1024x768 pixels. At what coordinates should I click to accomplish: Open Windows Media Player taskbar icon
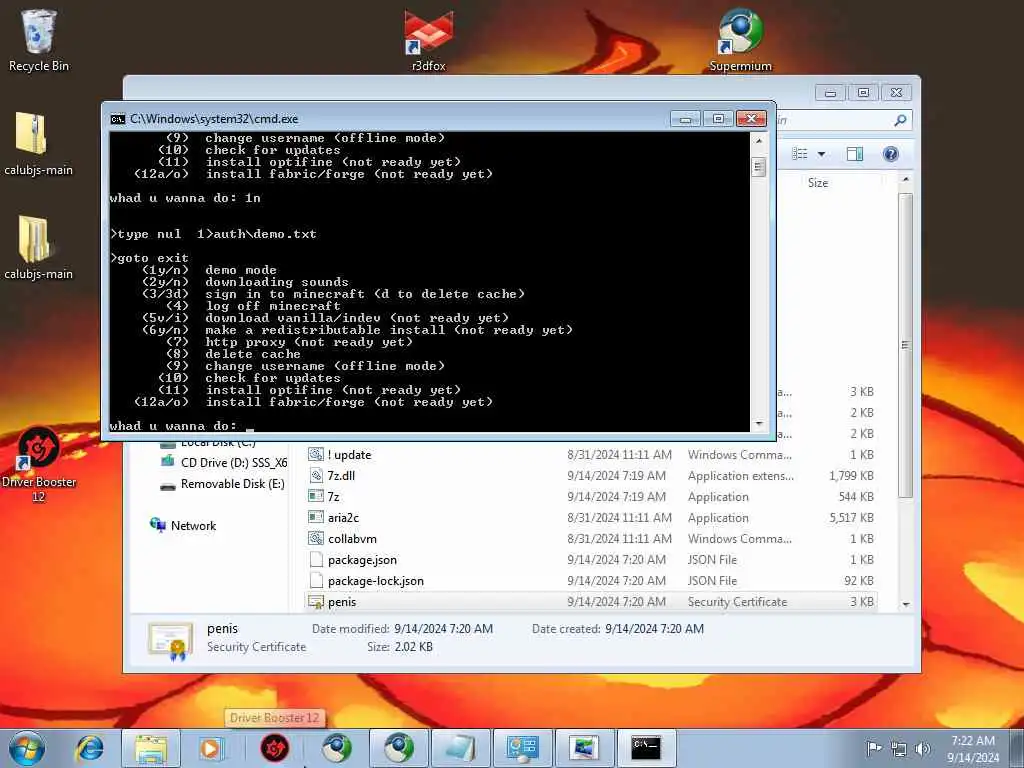[x=211, y=748]
